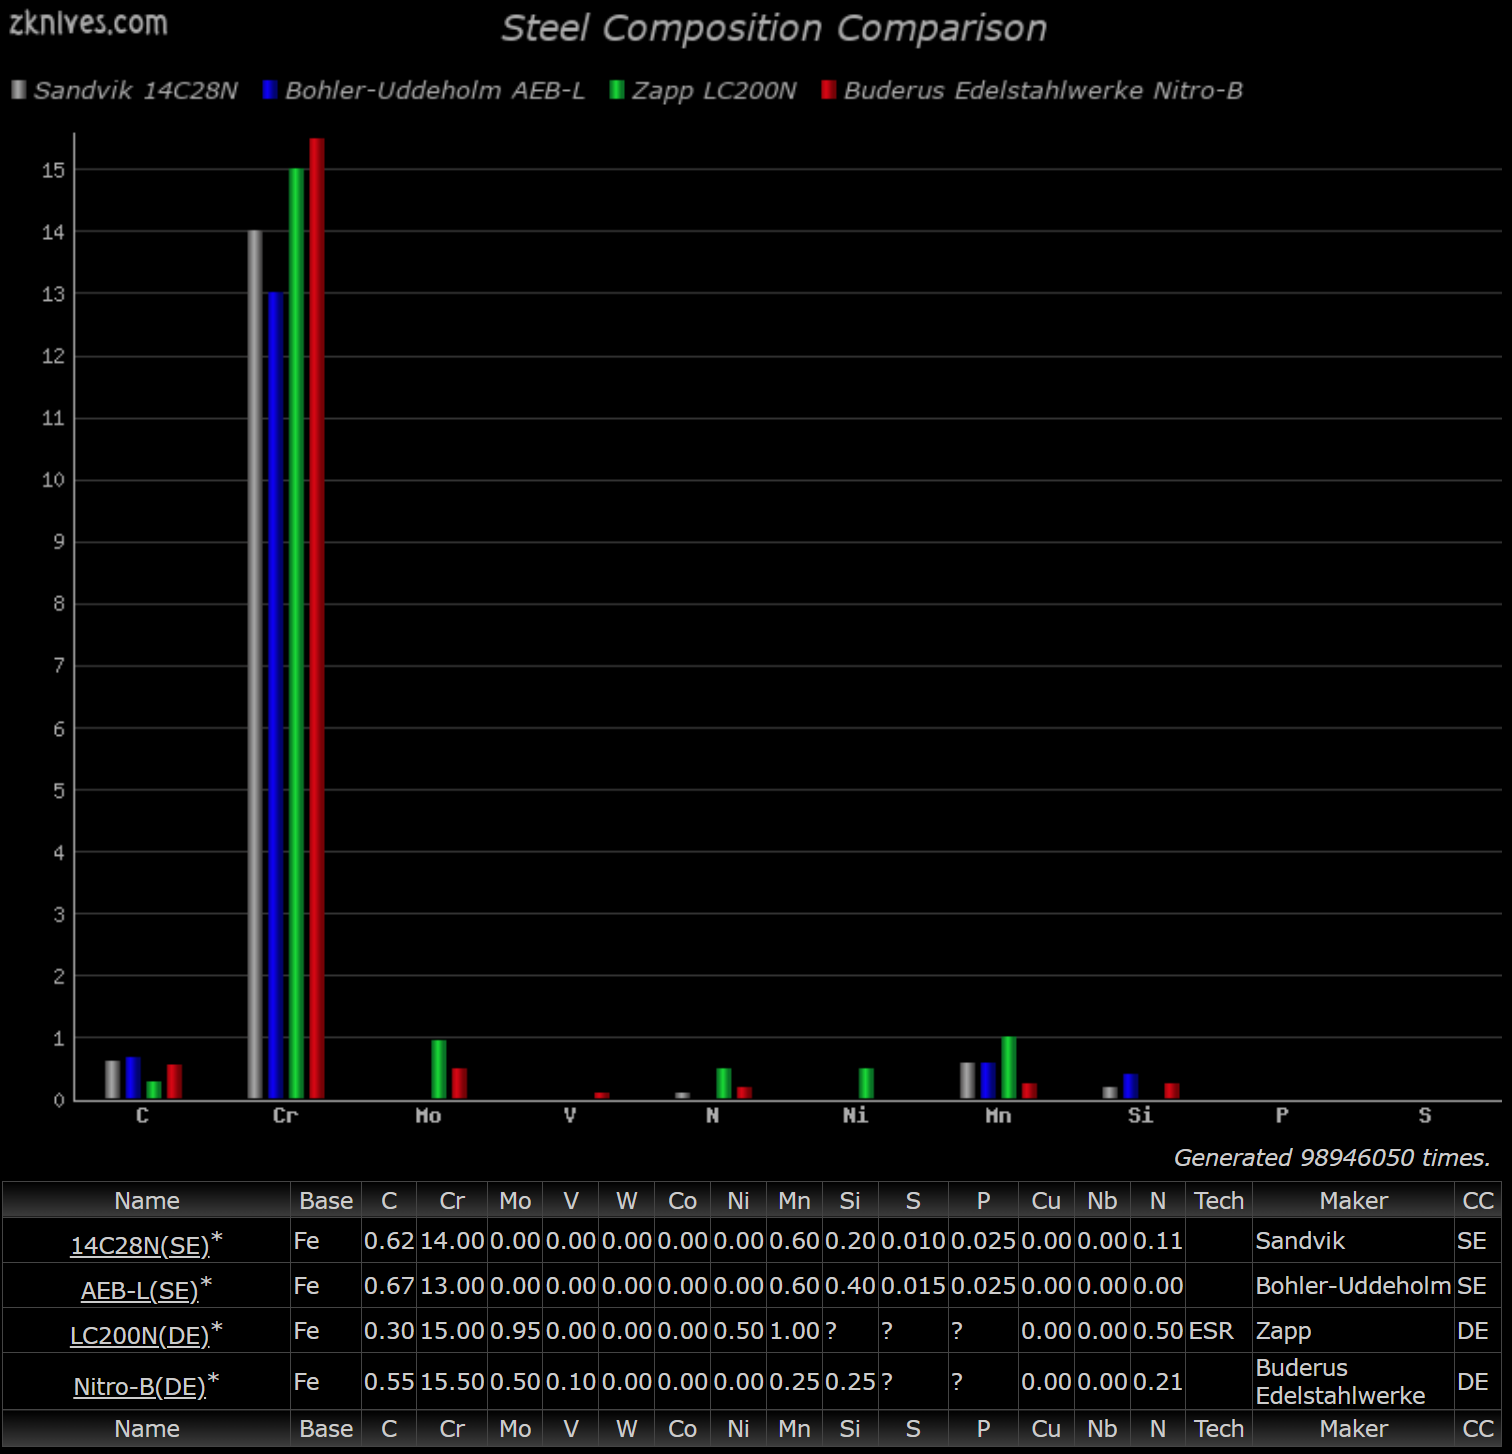Click the red Nitro-B chromium bar

(x=317, y=618)
